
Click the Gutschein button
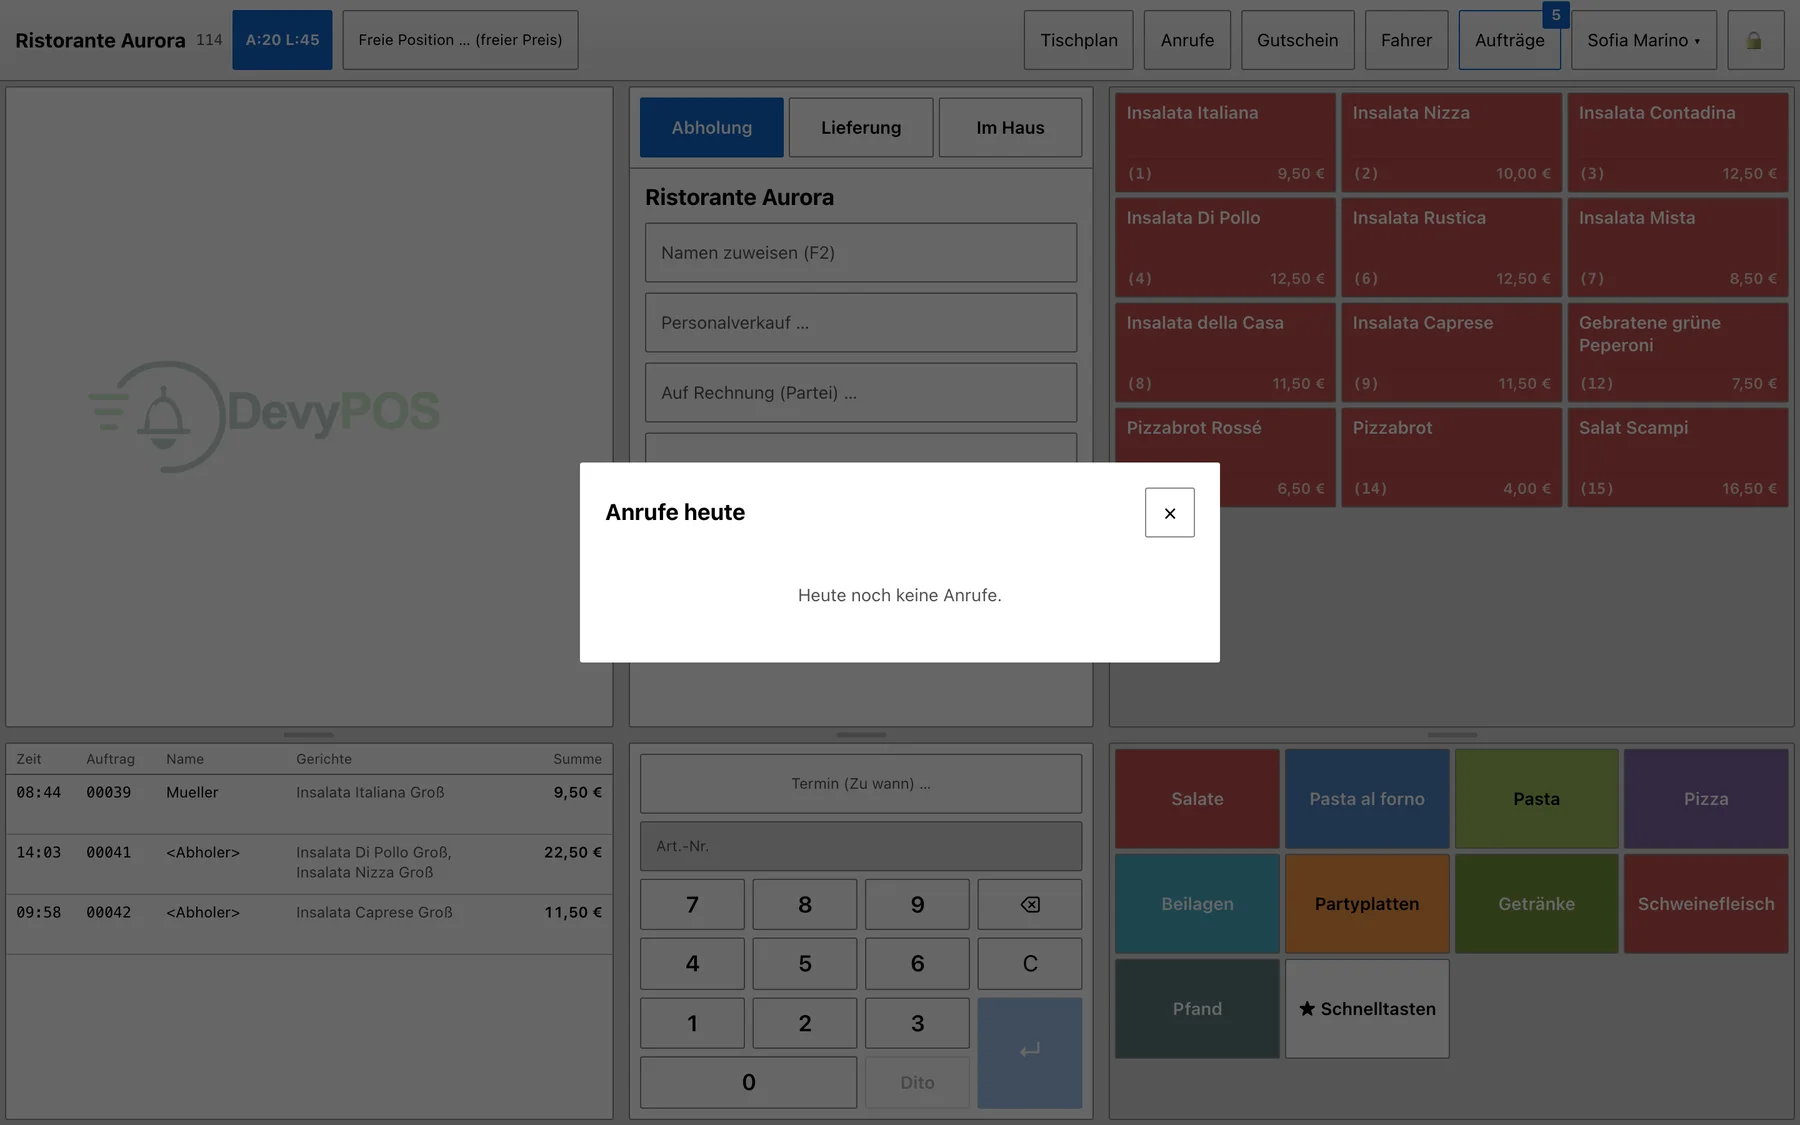1297,40
